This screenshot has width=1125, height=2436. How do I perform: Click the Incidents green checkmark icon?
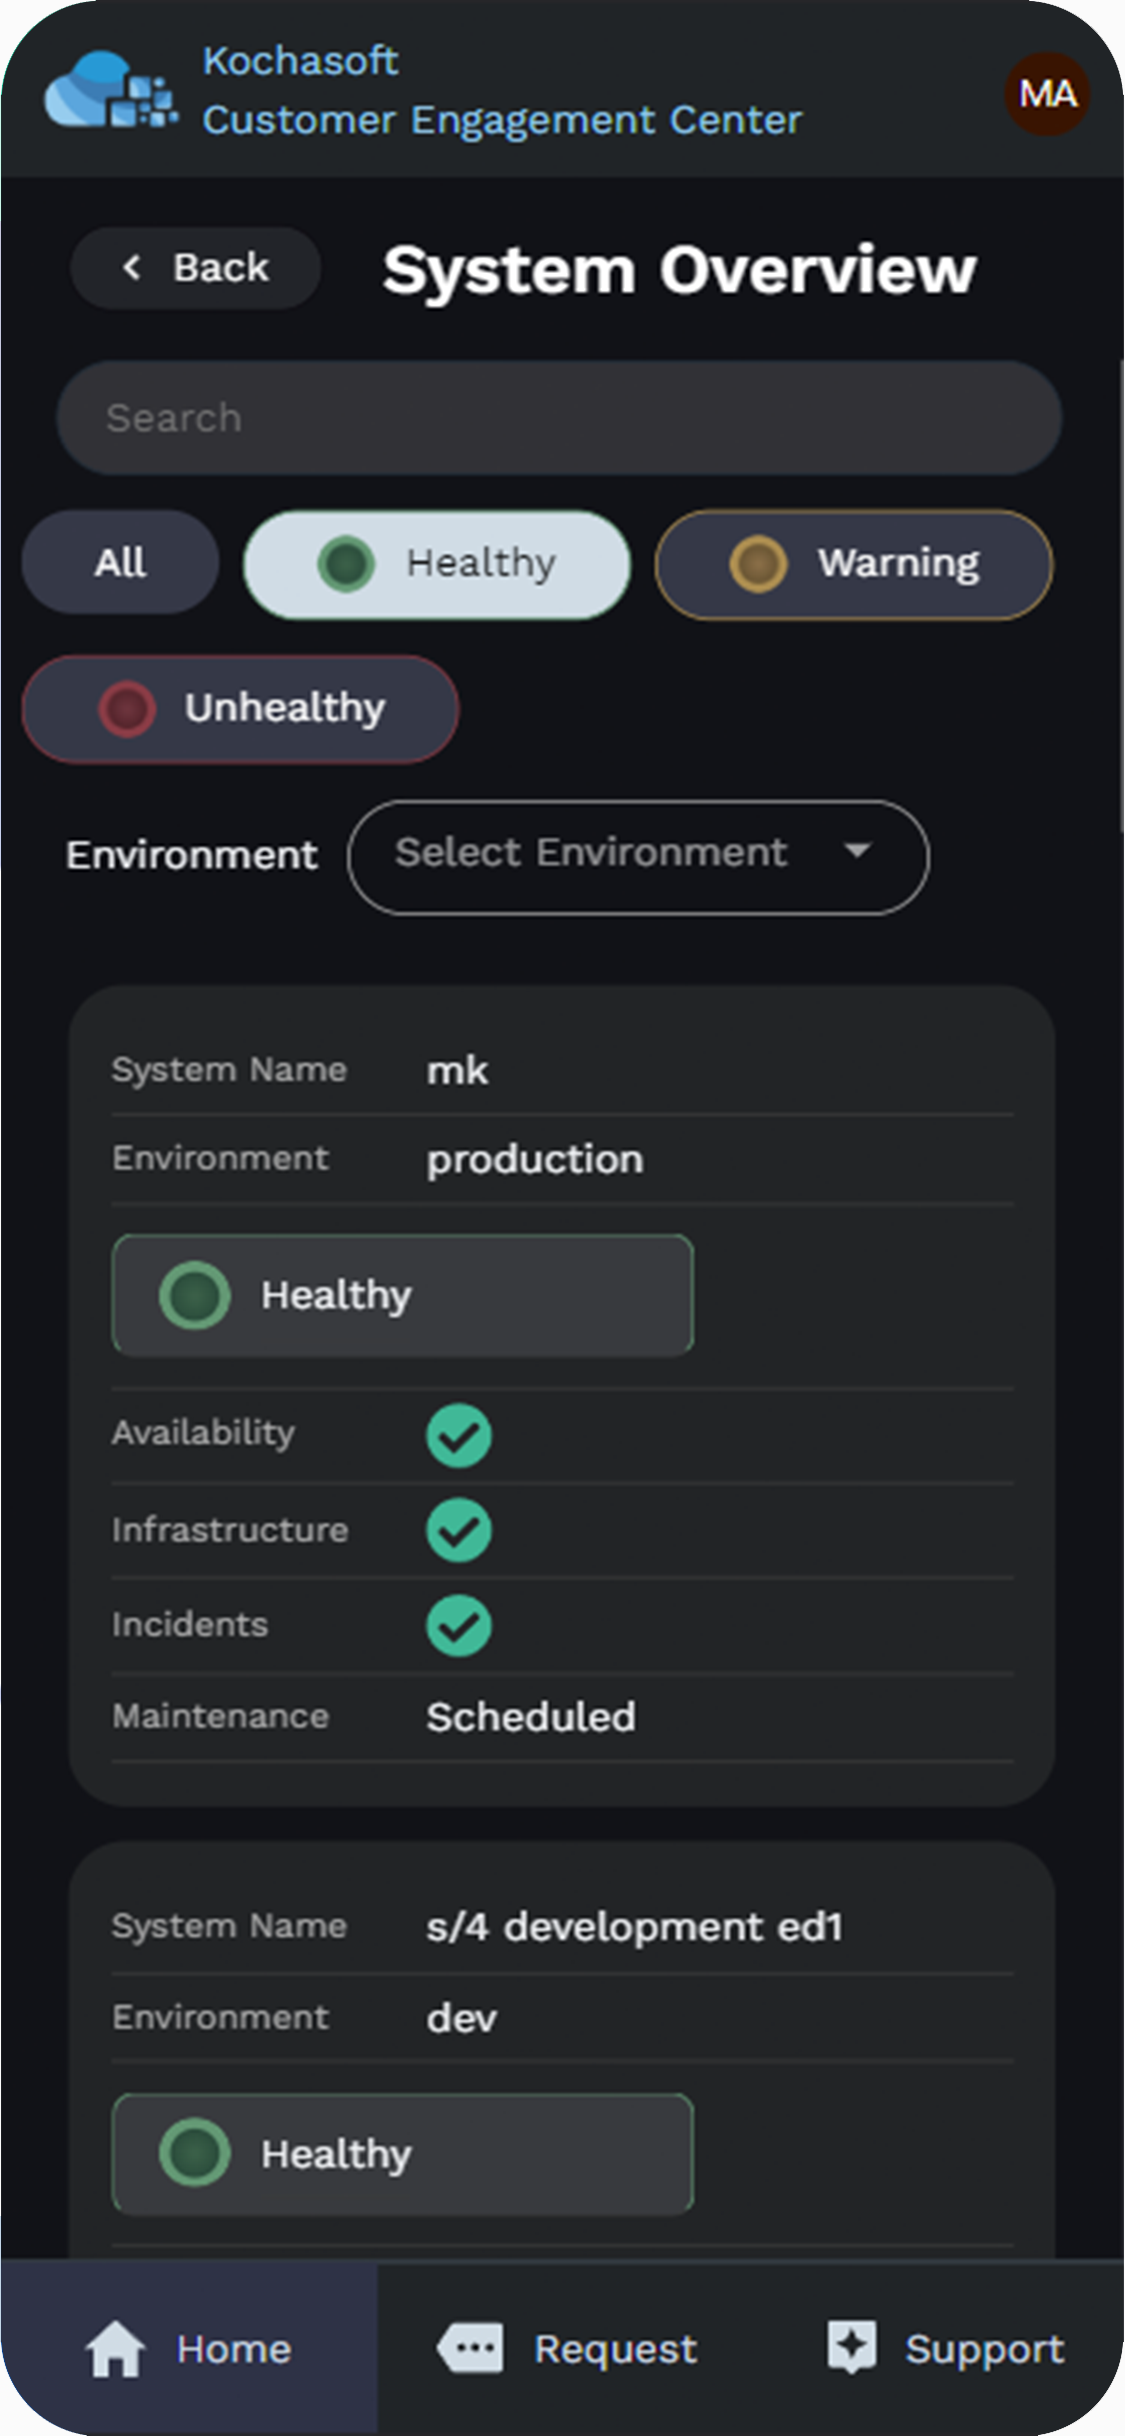[459, 1625]
